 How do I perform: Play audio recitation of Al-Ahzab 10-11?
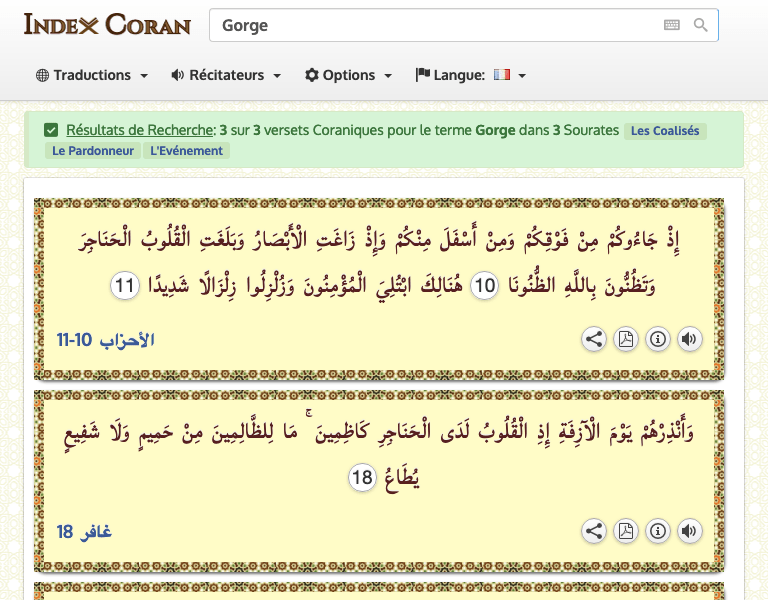689,339
